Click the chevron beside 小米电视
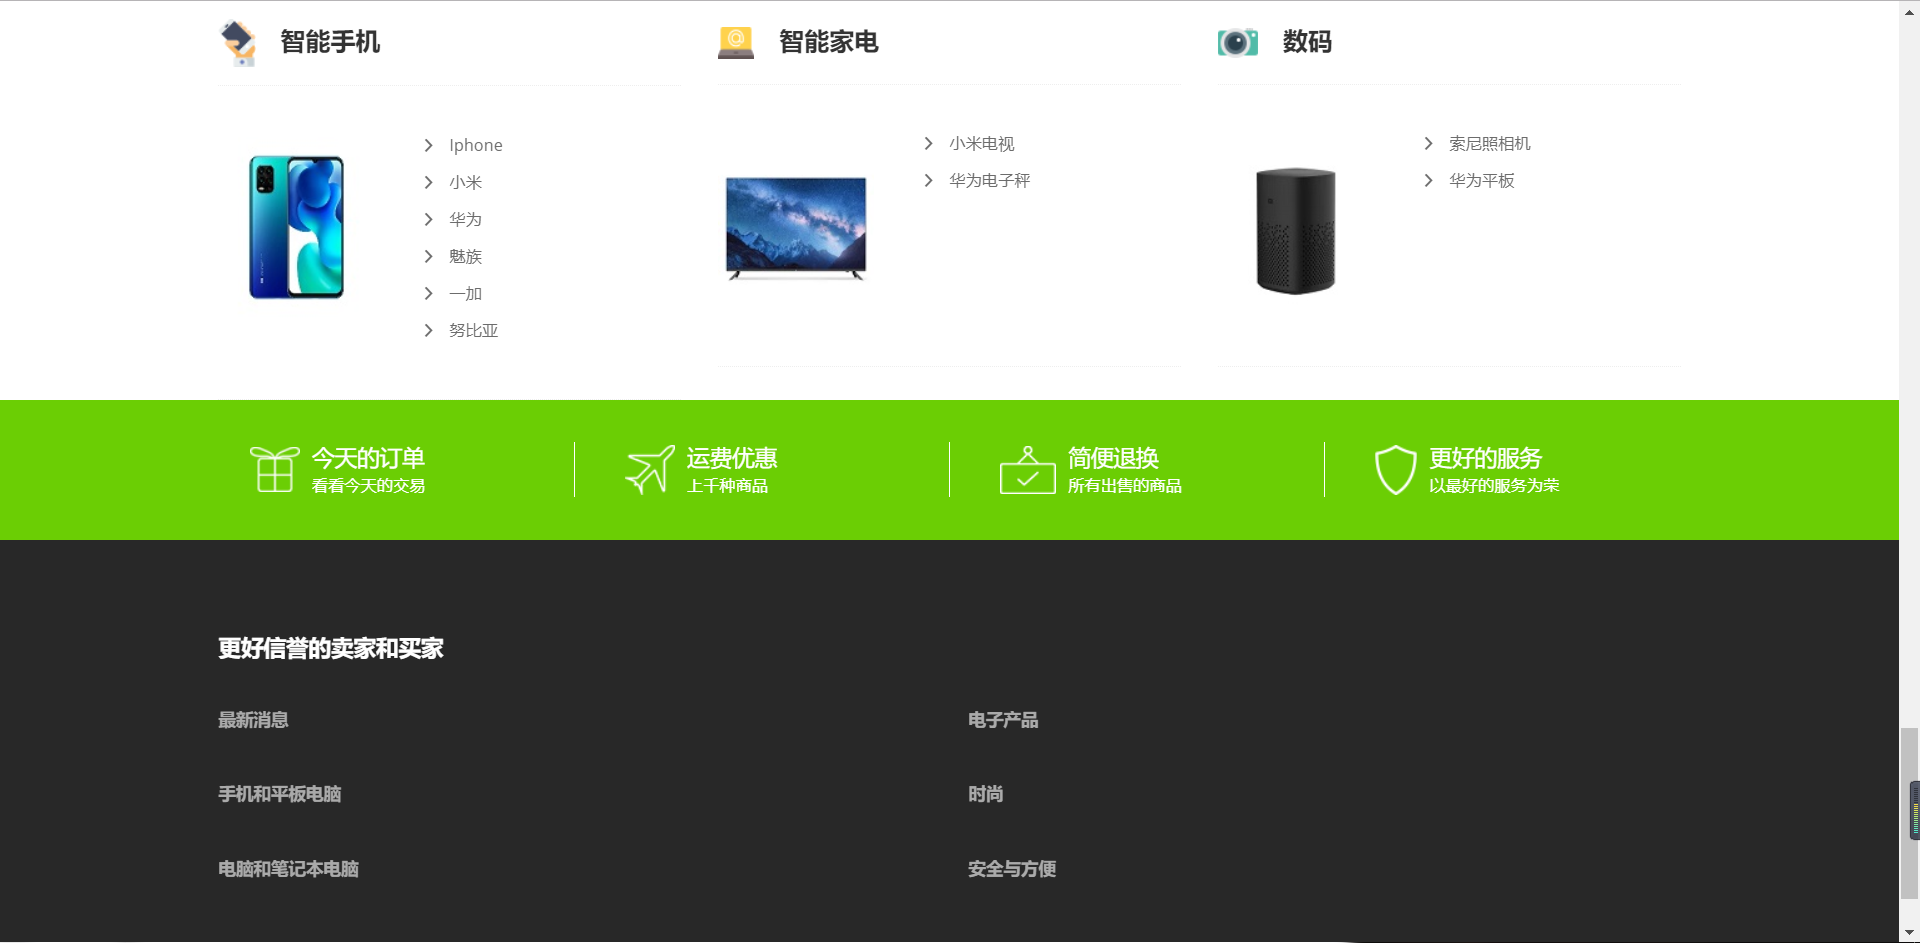Image resolution: width=1920 pixels, height=943 pixels. coord(928,143)
